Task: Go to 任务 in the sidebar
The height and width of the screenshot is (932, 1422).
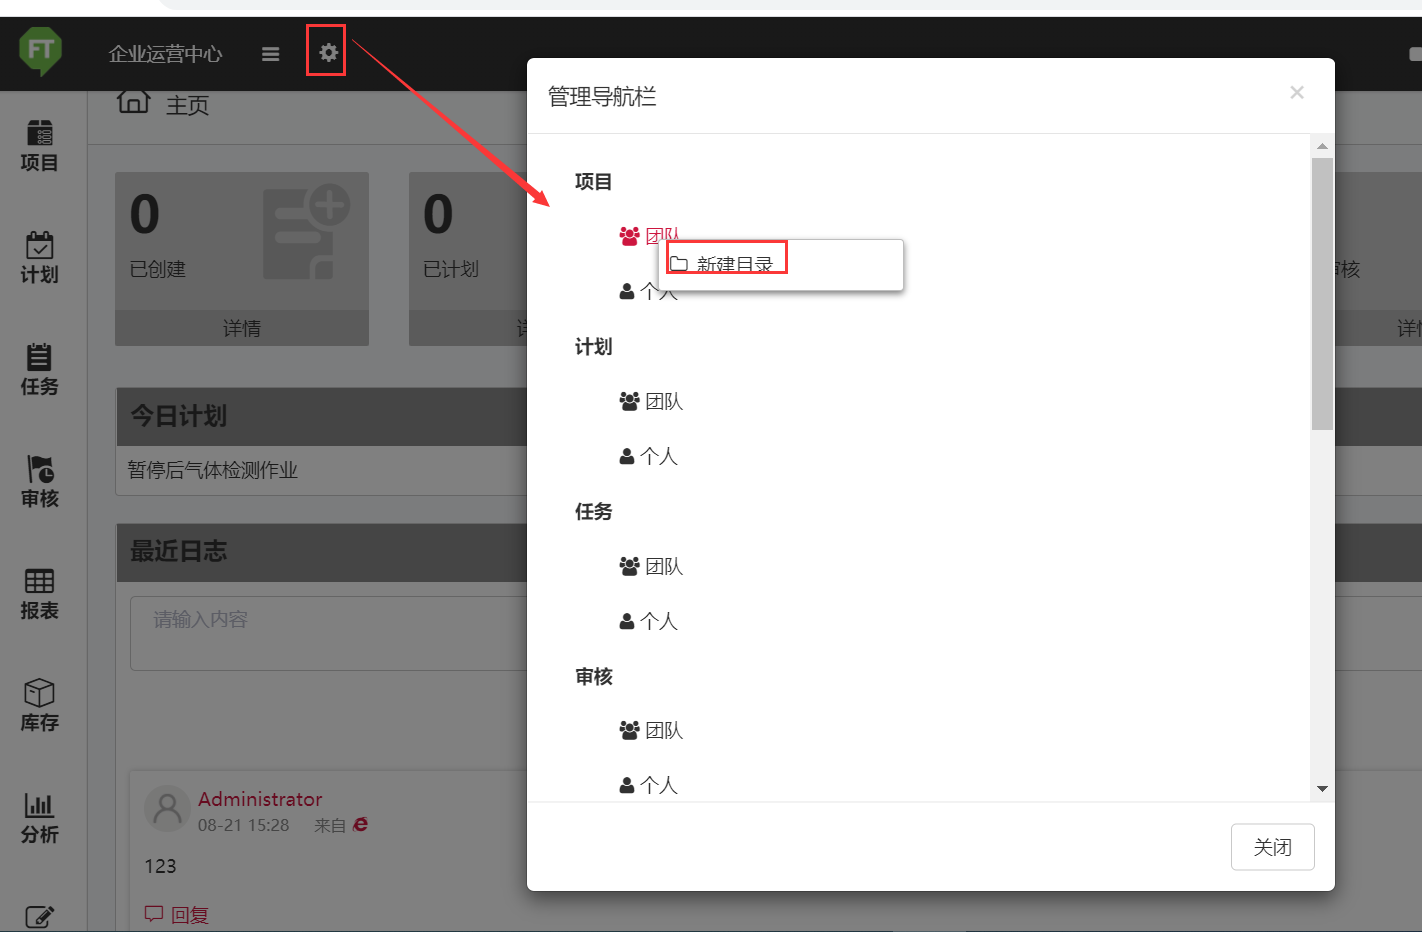Action: (x=39, y=370)
